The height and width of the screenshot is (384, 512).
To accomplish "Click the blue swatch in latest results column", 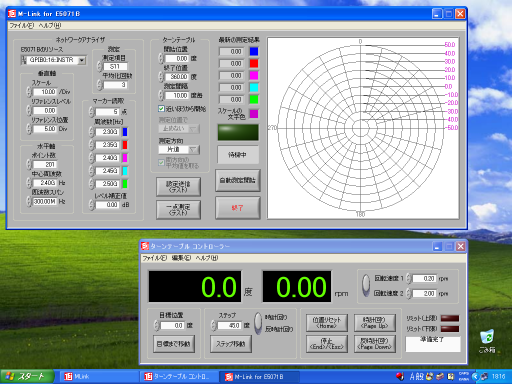I will (254, 51).
